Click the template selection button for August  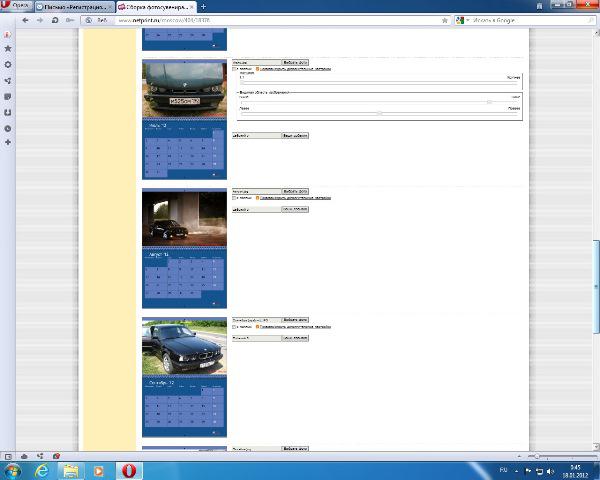pyautogui.click(x=295, y=209)
